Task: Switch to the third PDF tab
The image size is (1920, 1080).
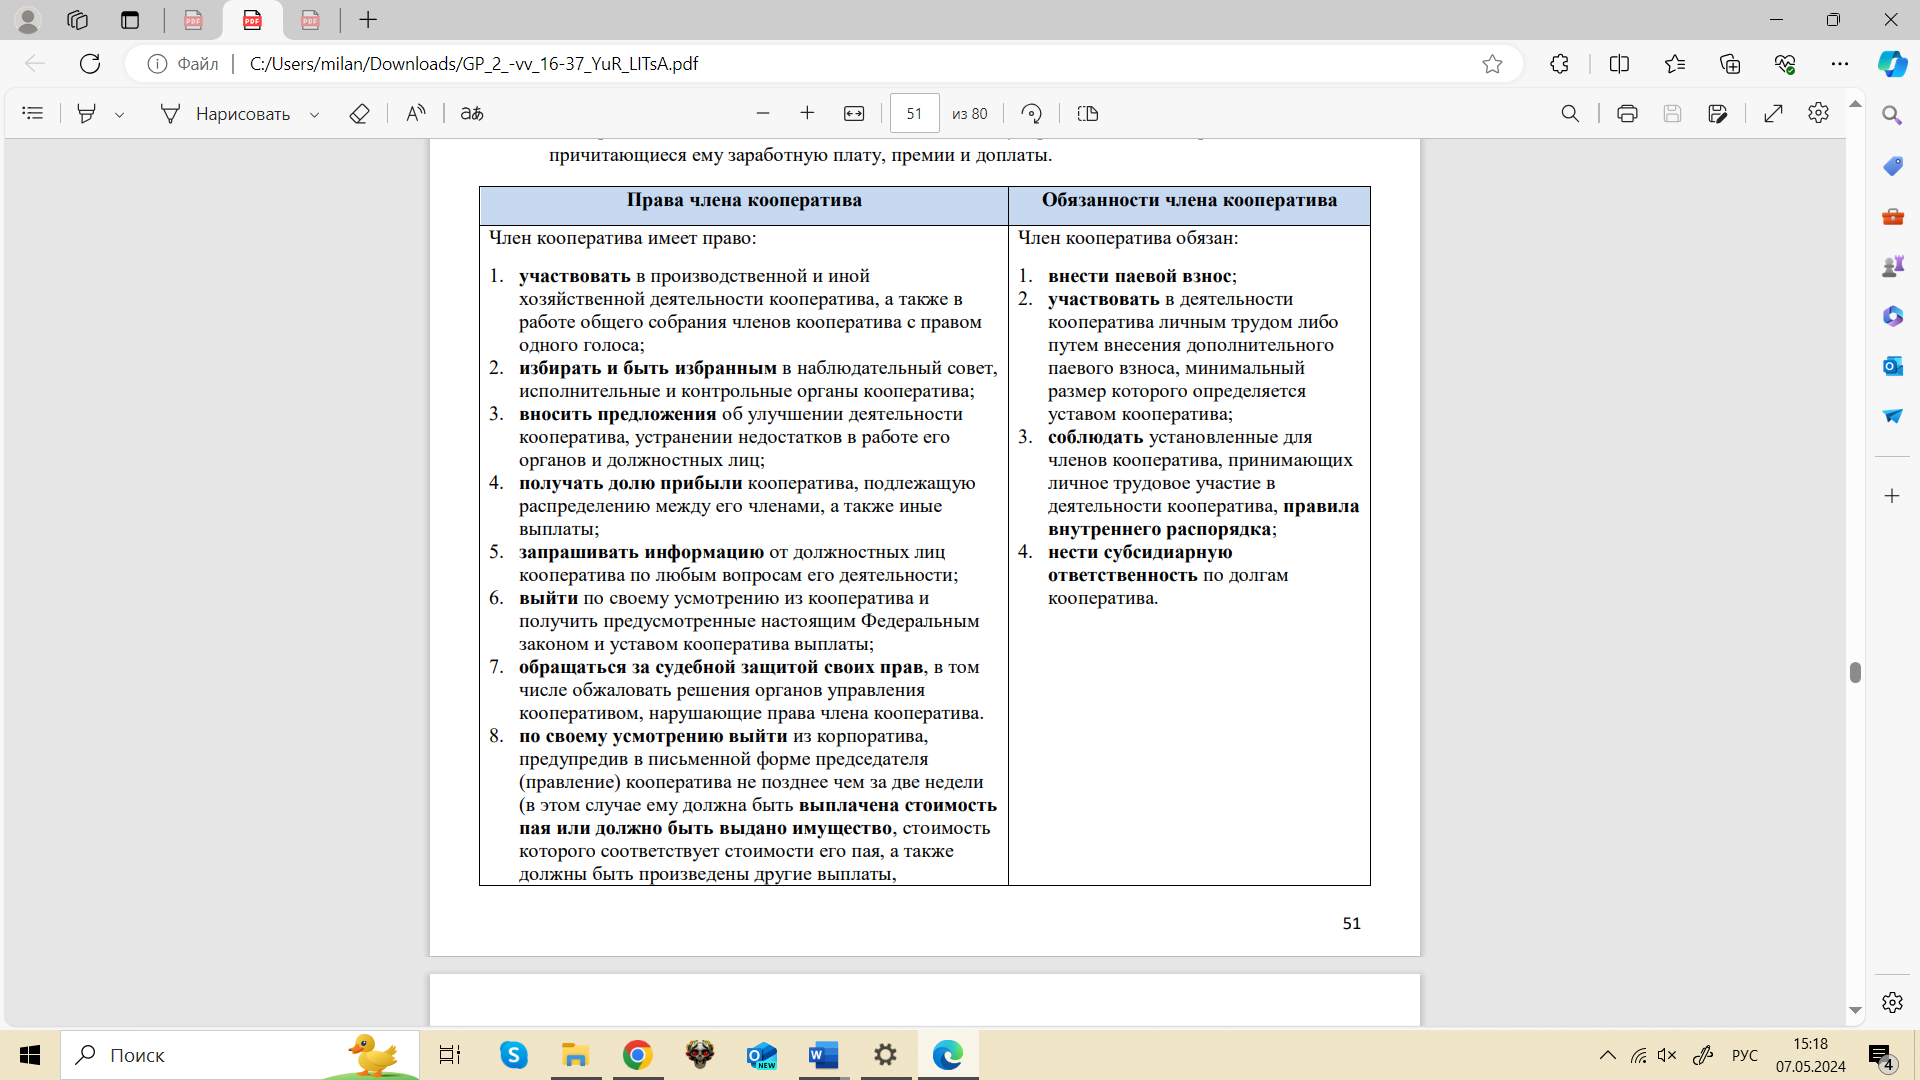Action: coord(310,20)
